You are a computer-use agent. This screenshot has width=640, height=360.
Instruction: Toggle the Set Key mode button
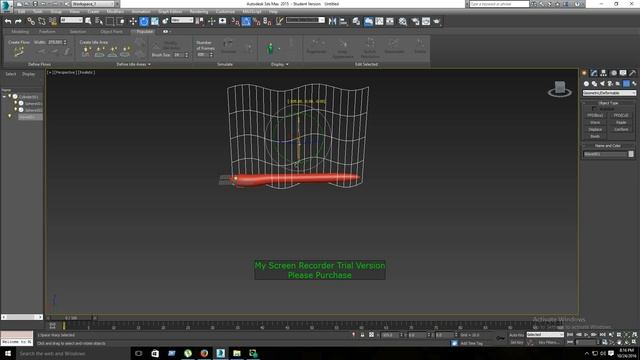(516, 342)
